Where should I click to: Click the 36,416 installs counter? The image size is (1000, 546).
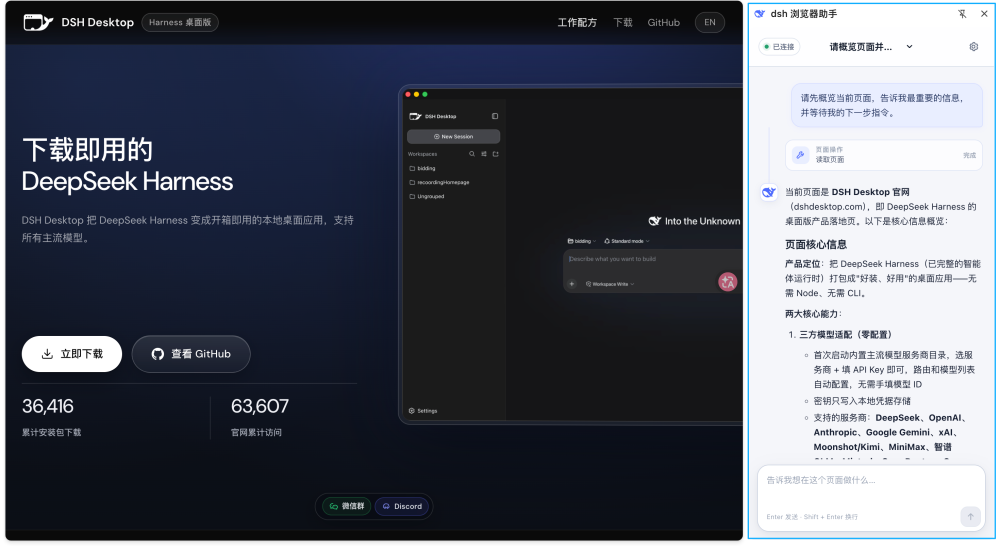click(48, 406)
